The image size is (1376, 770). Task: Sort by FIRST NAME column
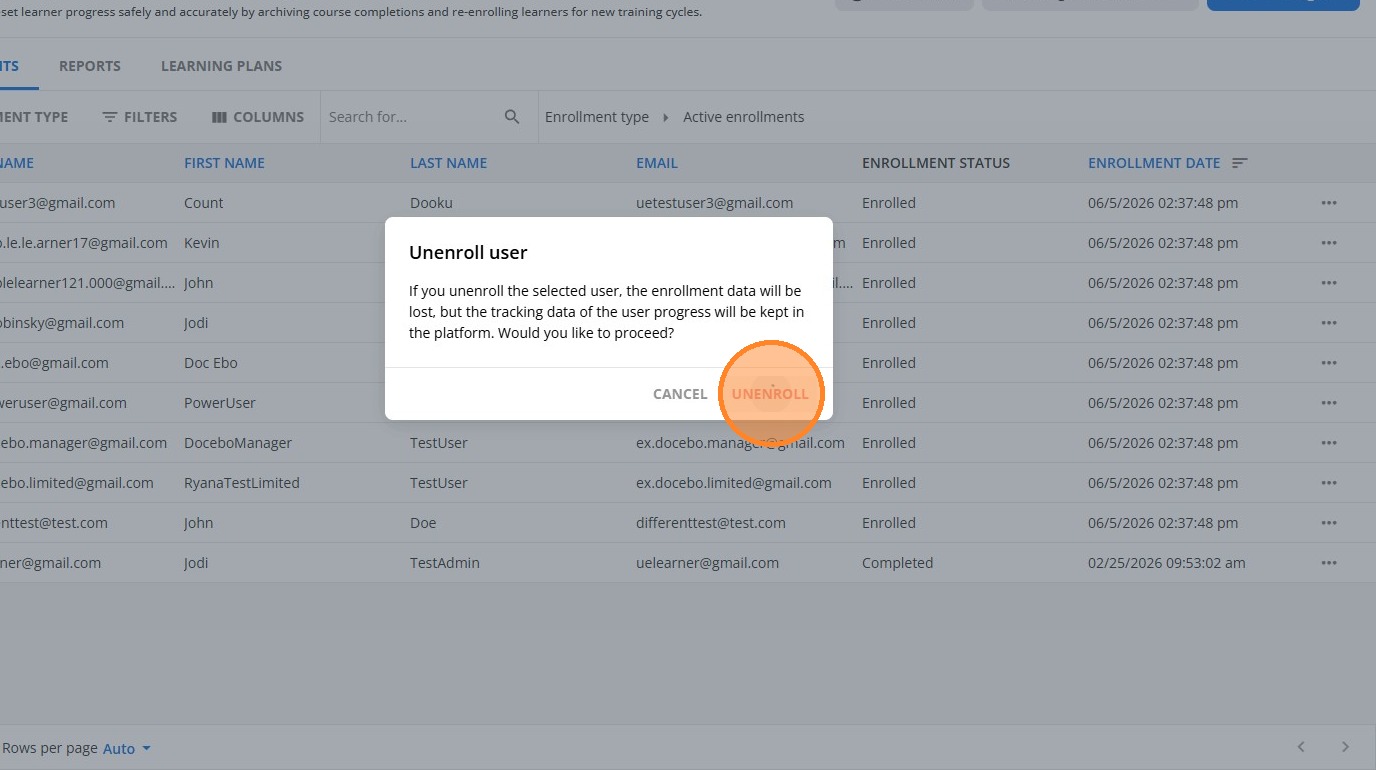pos(224,163)
